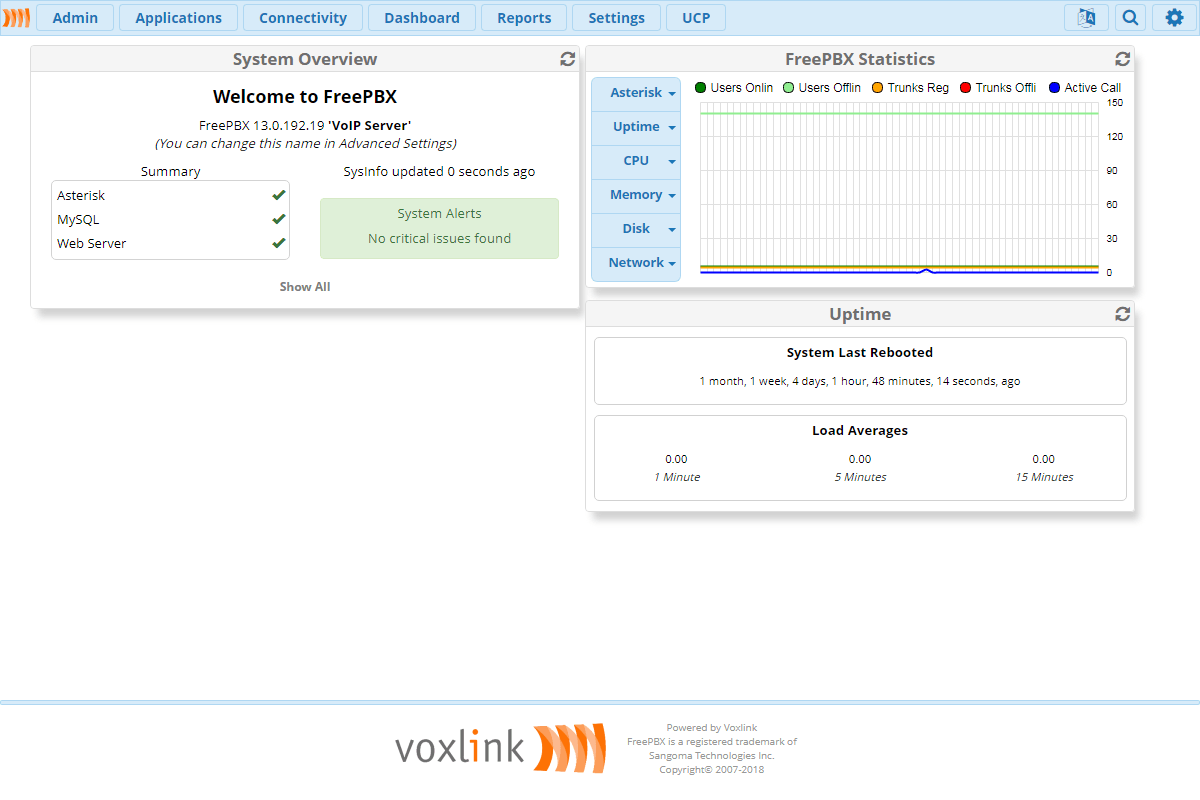The height and width of the screenshot is (800, 1200).
Task: Click the System Last Rebooted time text
Action: coord(860,381)
